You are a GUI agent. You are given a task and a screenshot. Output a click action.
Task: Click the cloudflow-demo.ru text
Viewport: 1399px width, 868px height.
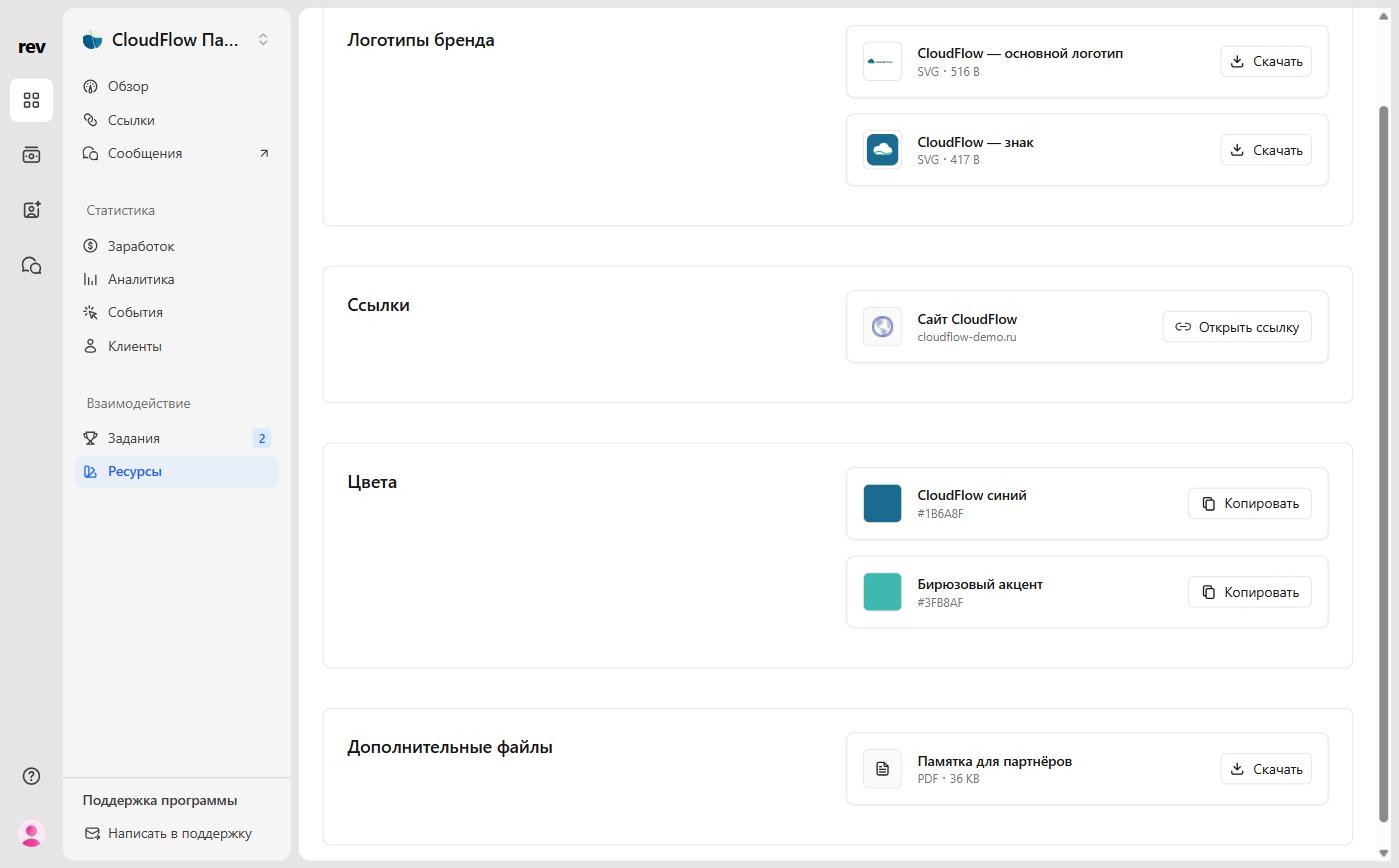967,337
